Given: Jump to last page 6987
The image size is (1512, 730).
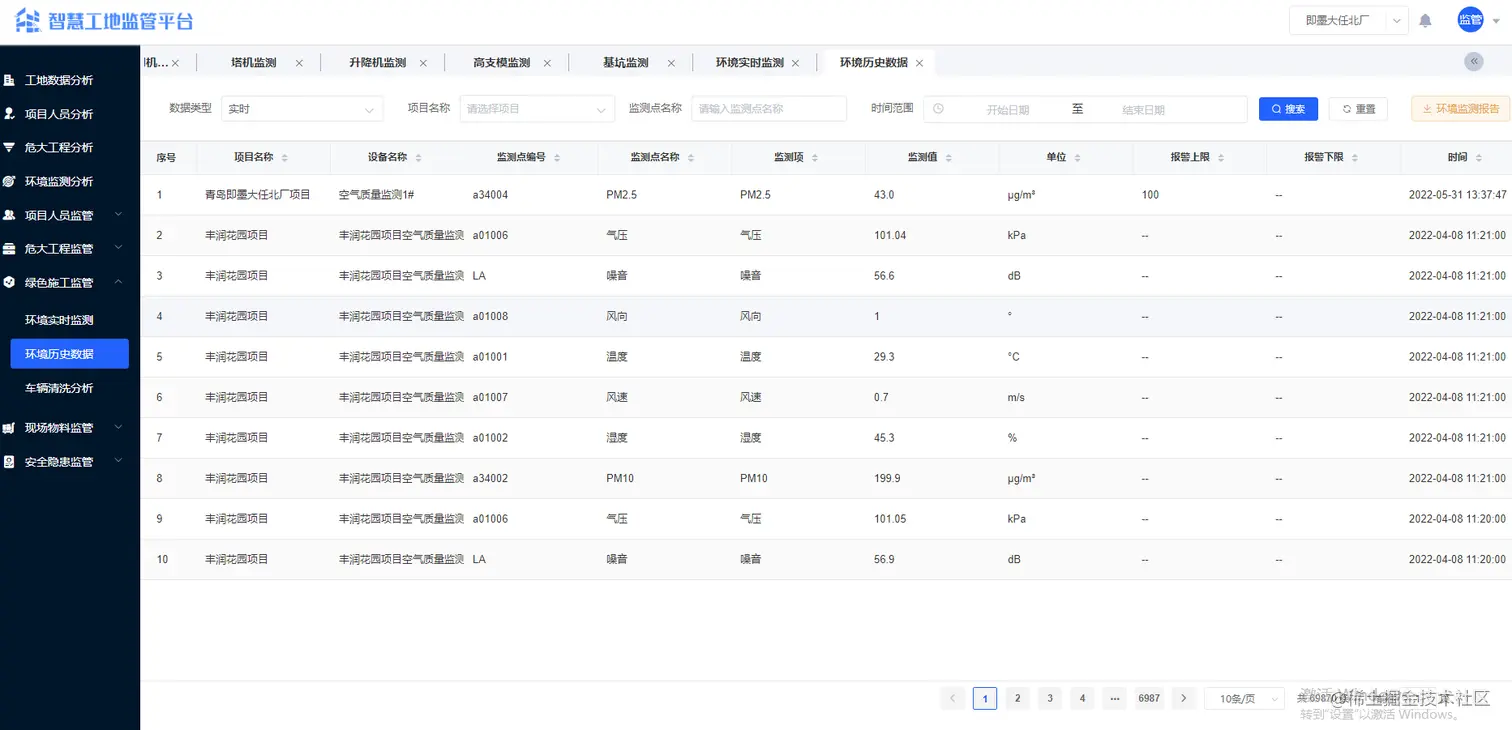Looking at the screenshot, I should click(x=1149, y=698).
